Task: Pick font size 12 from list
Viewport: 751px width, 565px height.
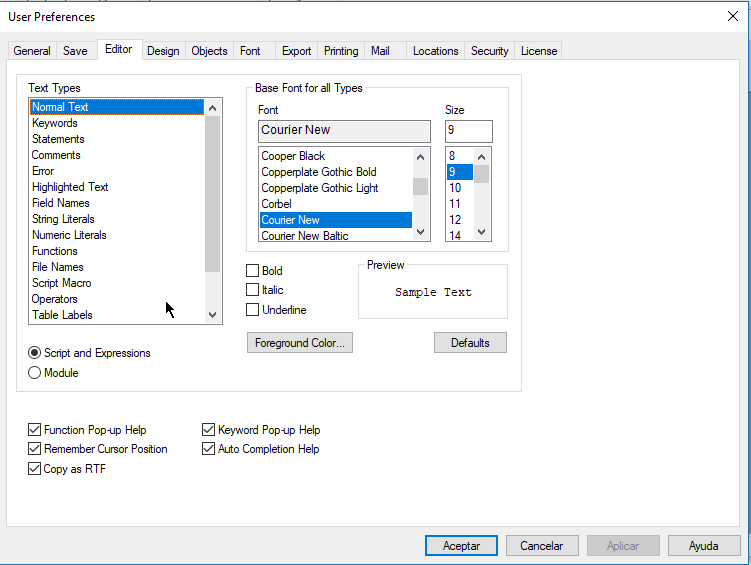Action: pyautogui.click(x=455, y=220)
